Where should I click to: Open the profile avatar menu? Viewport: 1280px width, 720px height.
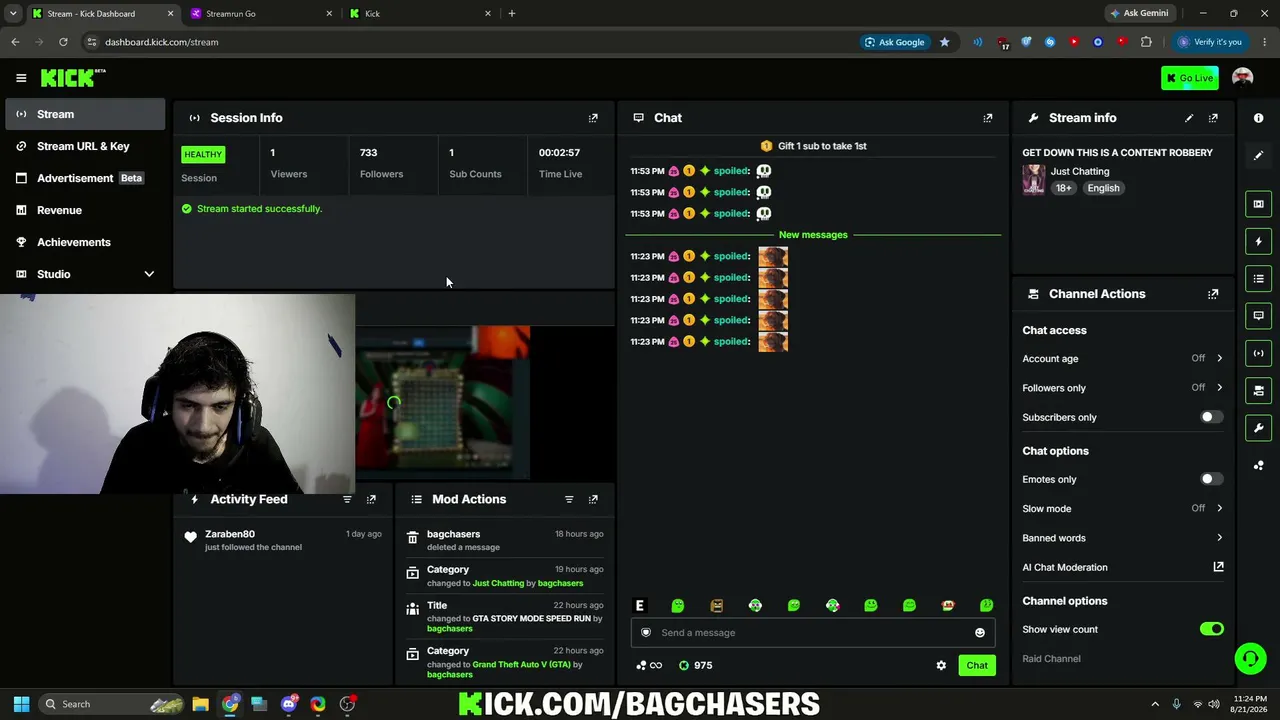(1243, 78)
